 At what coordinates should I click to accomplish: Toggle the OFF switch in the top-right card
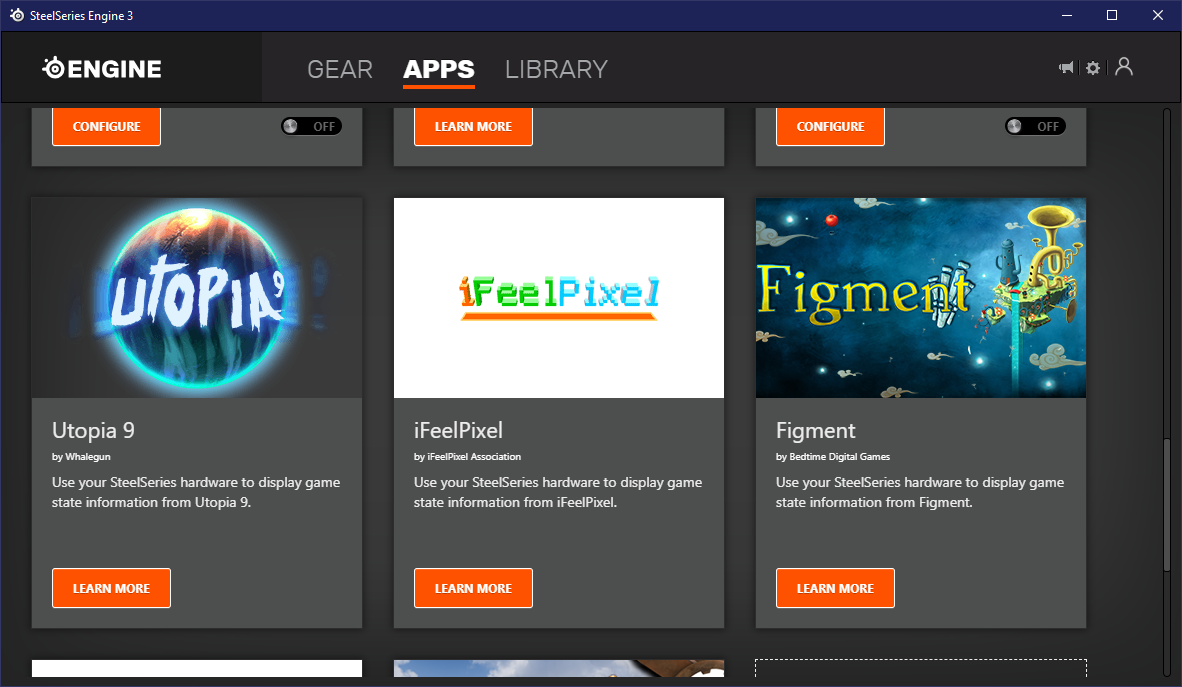pyautogui.click(x=1035, y=126)
